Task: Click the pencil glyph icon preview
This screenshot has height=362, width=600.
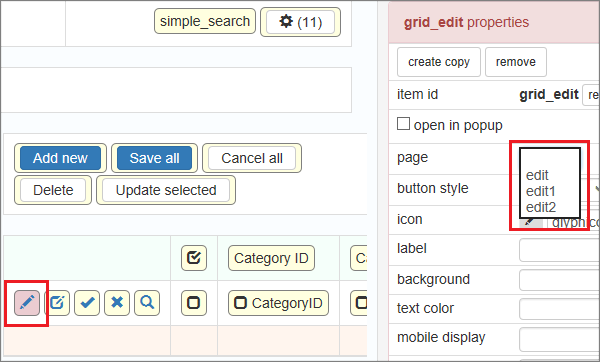Action: [x=531, y=223]
